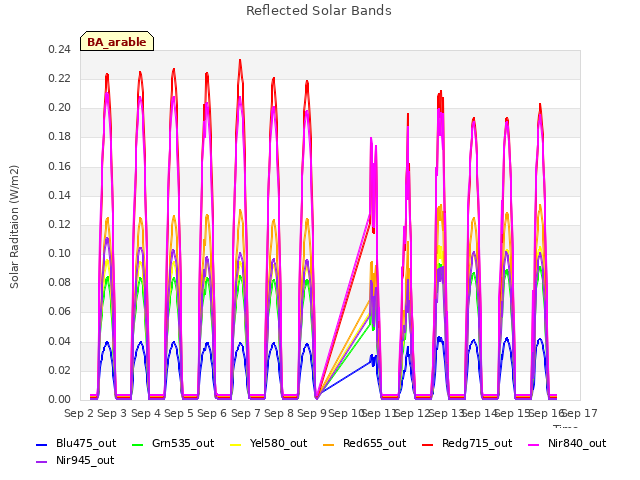
Task: Click the Redg715_out legend entry
Action: click(467, 443)
